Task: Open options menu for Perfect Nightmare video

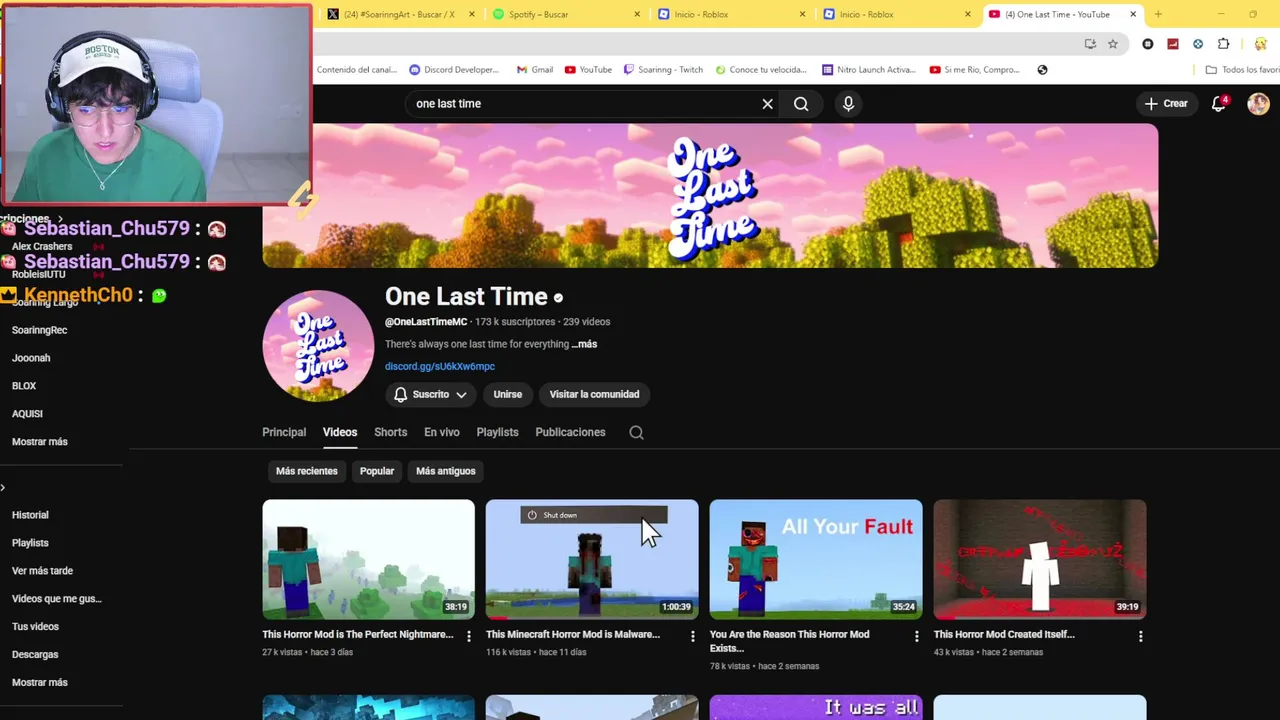Action: click(469, 636)
